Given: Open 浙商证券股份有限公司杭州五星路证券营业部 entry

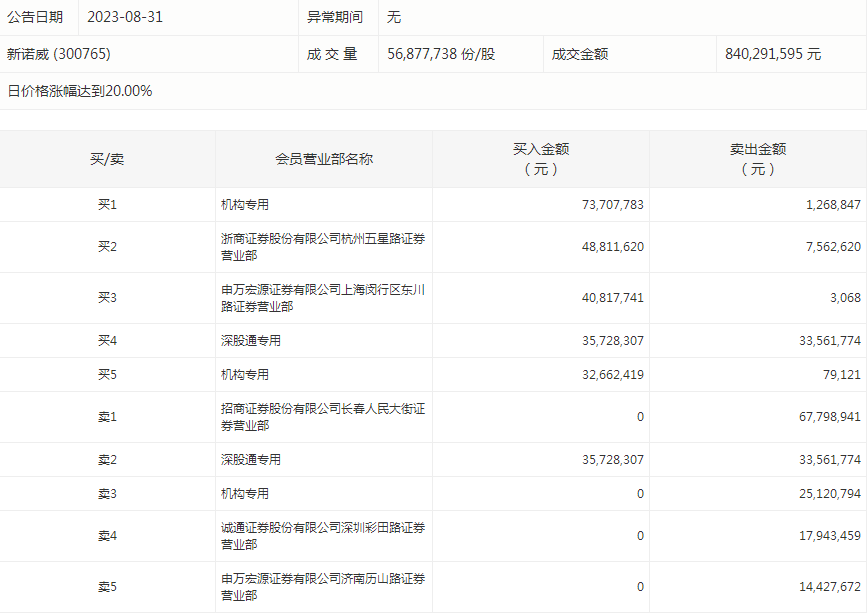Looking at the screenshot, I should 323,247.
